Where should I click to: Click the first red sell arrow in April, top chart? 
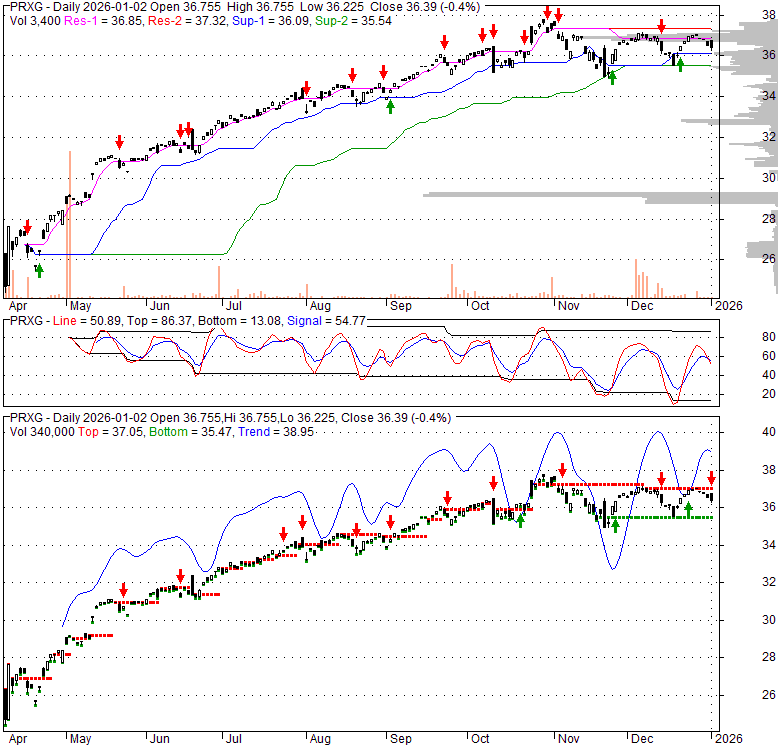(x=28, y=227)
